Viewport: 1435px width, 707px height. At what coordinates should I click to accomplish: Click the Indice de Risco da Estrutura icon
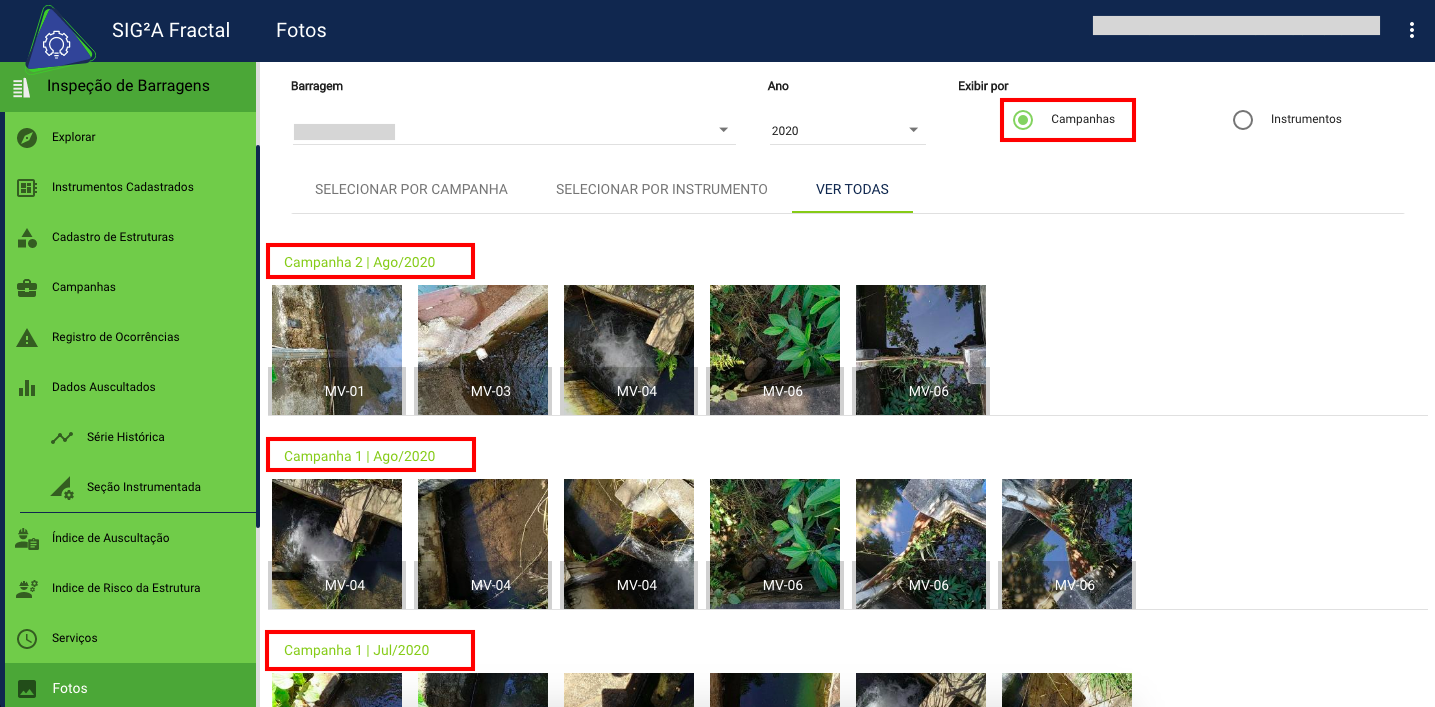pos(28,588)
